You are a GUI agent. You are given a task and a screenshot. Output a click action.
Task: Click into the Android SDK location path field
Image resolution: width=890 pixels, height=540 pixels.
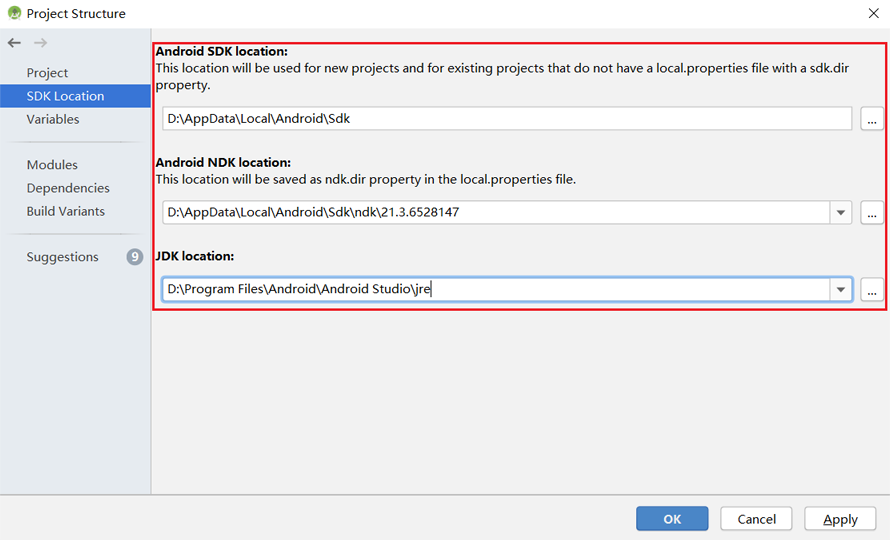[x=506, y=119]
